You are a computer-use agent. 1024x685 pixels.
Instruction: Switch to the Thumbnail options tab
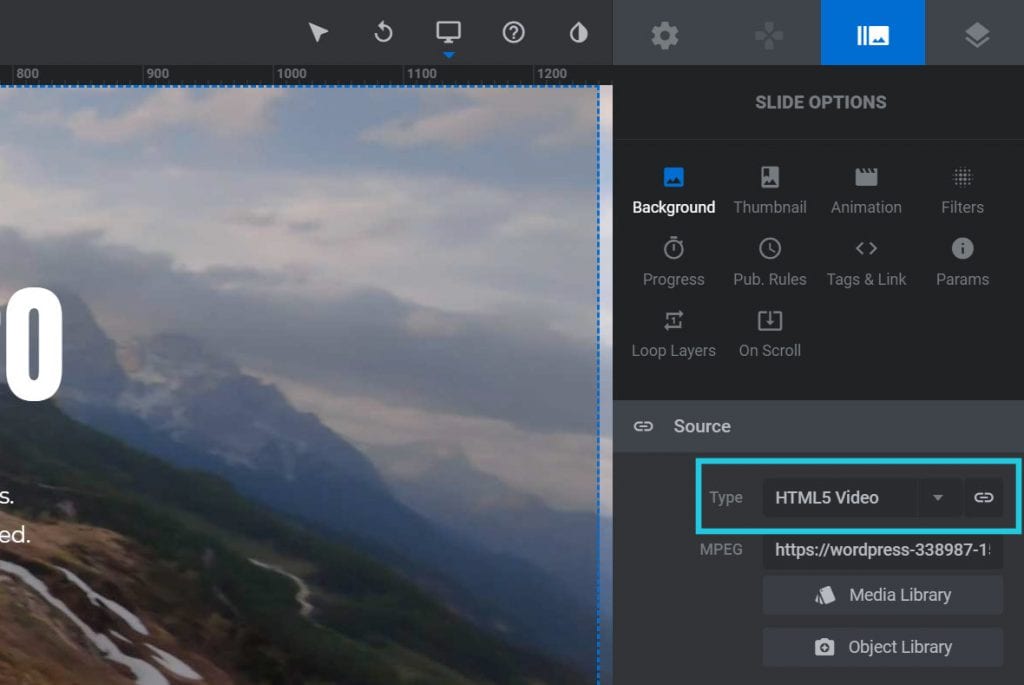pyautogui.click(x=770, y=190)
